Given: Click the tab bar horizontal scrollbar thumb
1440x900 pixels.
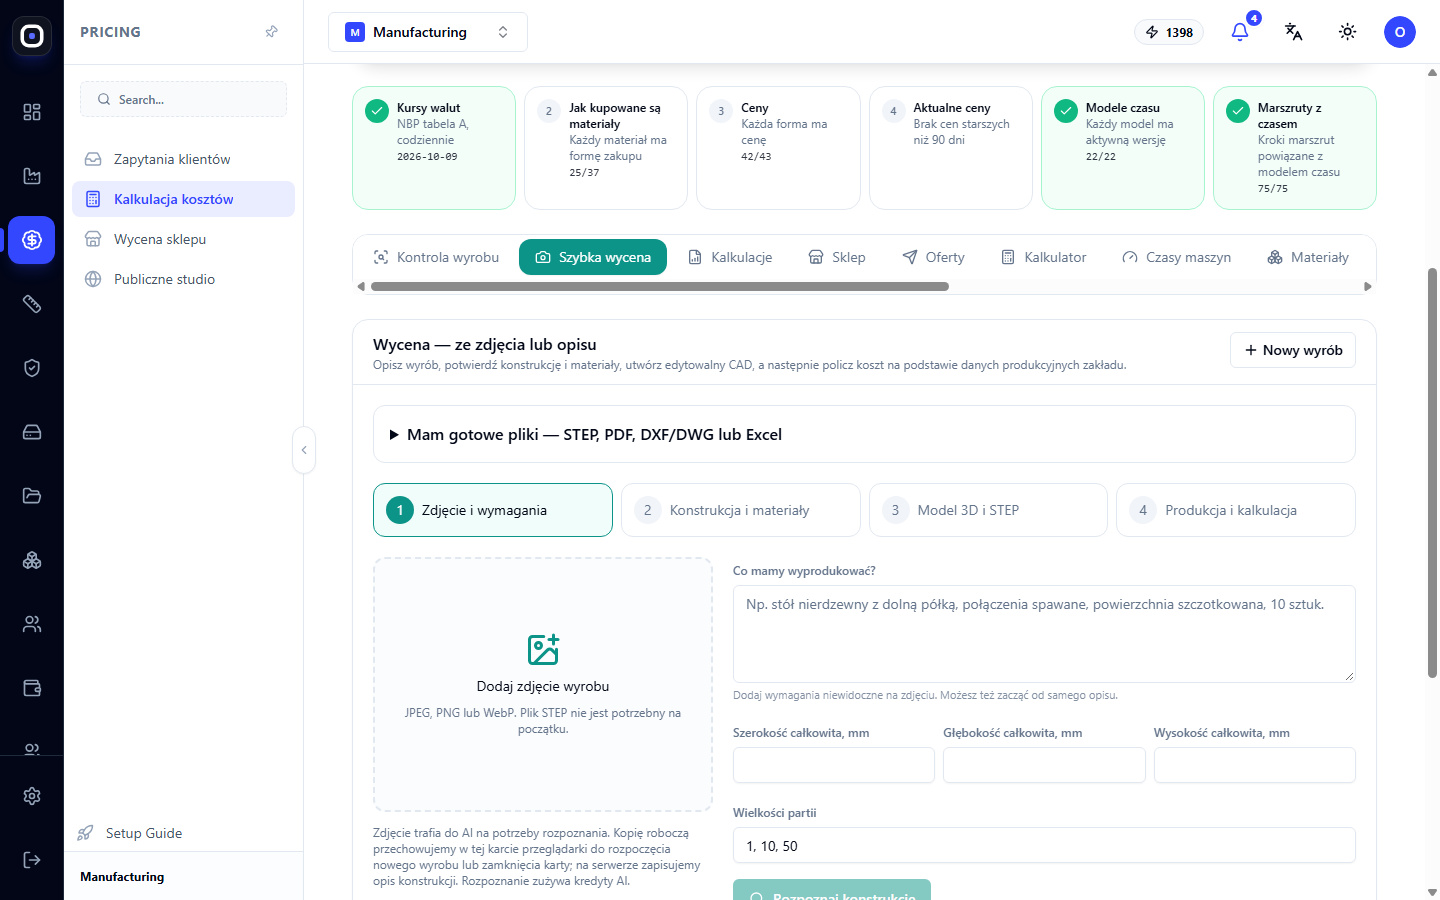Looking at the screenshot, I should (x=660, y=286).
